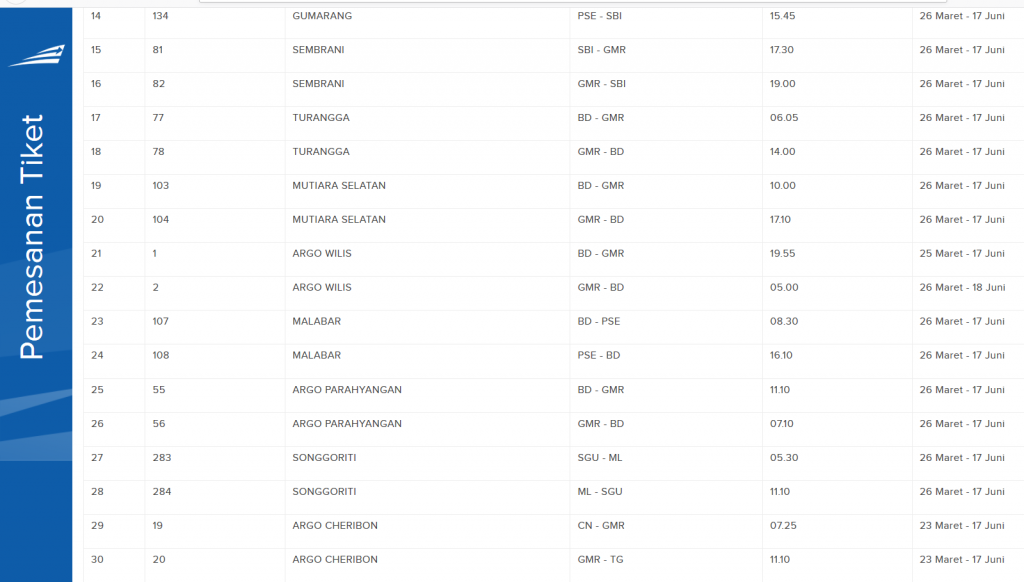Click SONGGORITI train number 283
Image resolution: width=1024 pixels, height=582 pixels.
click(x=162, y=458)
